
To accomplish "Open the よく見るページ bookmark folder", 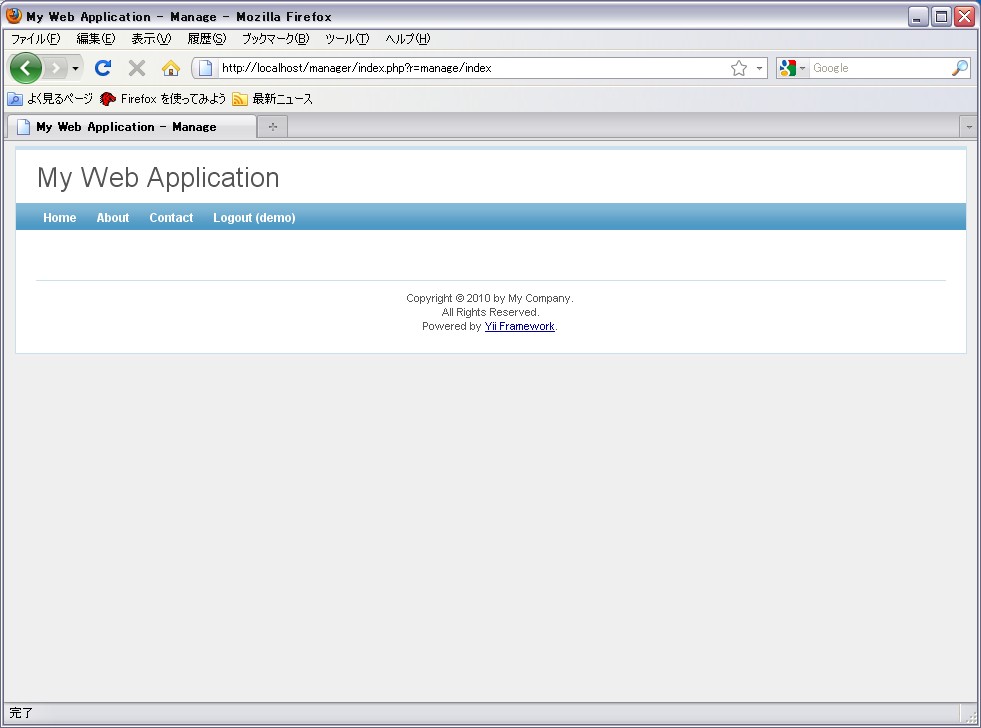I will 51,99.
